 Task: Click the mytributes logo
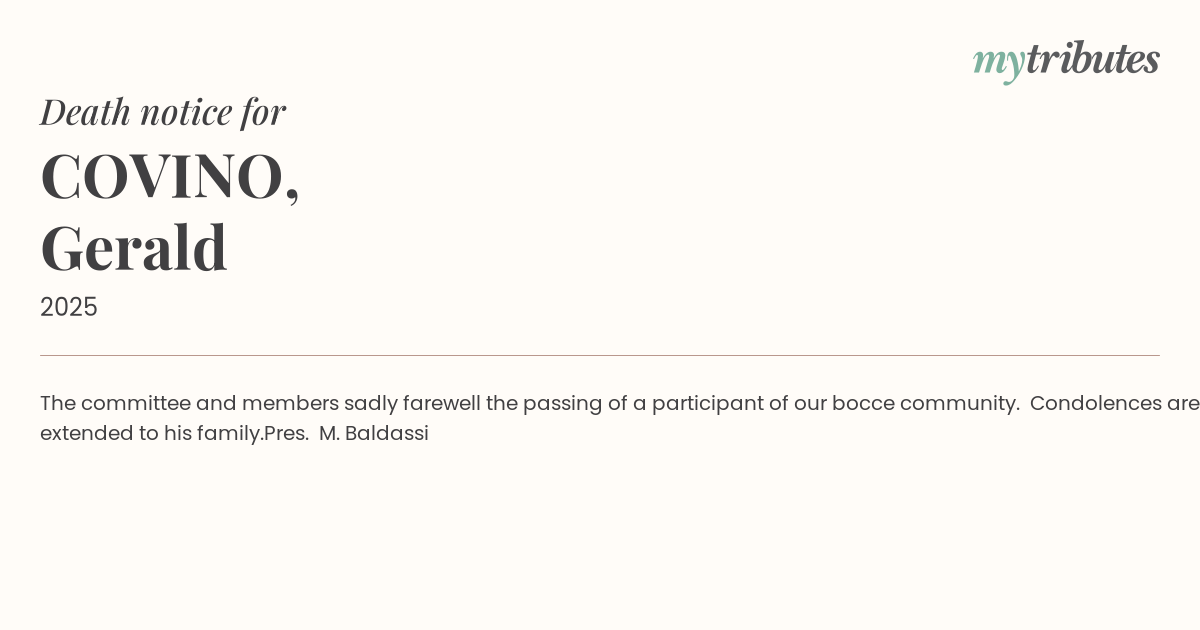pos(1066,60)
